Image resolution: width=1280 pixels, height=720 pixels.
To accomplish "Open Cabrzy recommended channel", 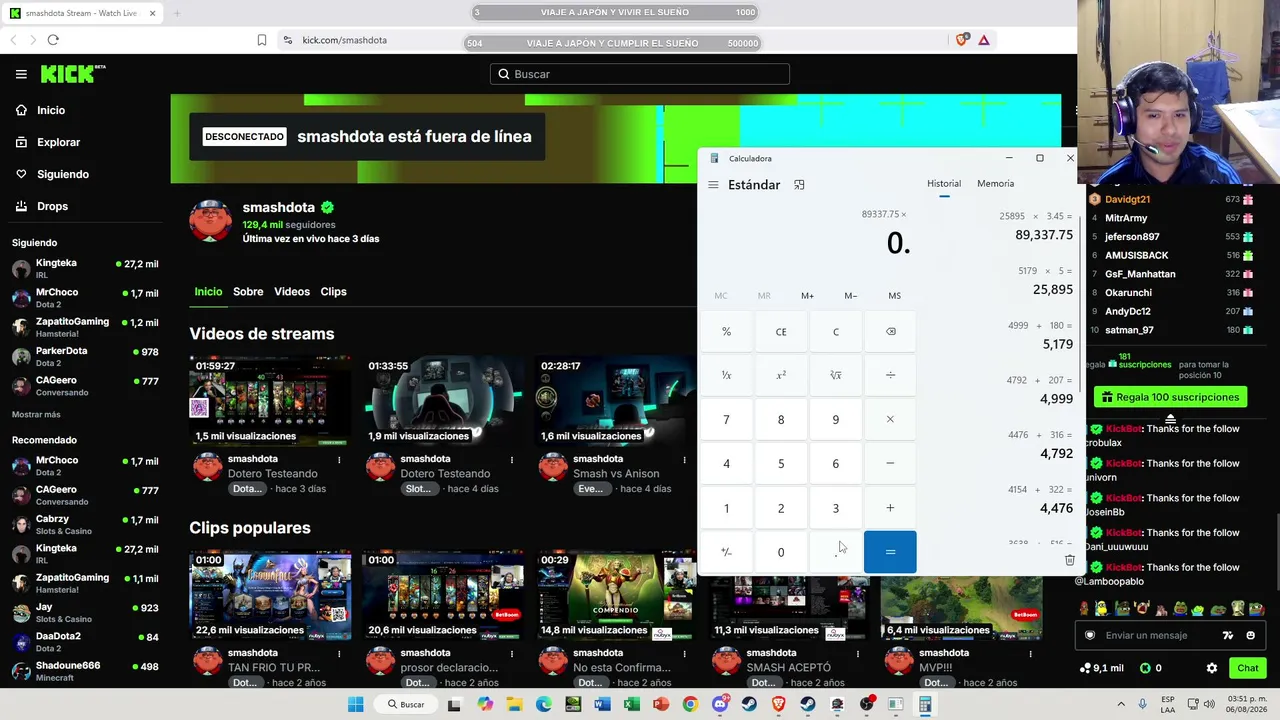I will (85, 524).
